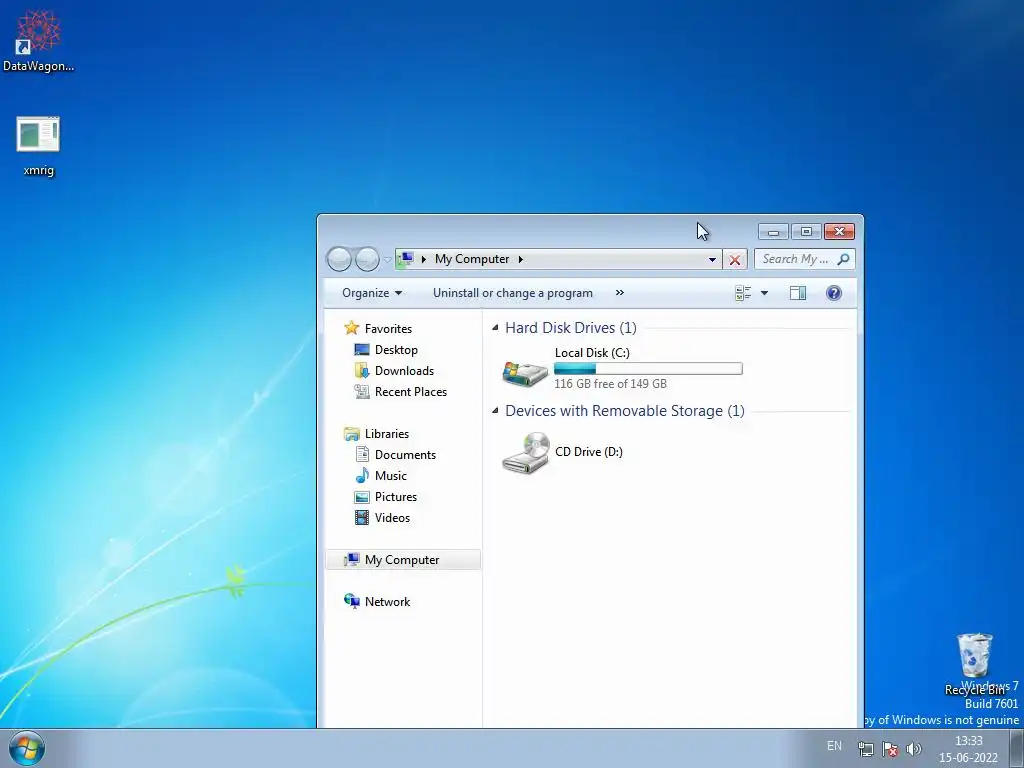Click the taskbar clock showing 13:33
The width and height of the screenshot is (1024, 768).
point(968,749)
